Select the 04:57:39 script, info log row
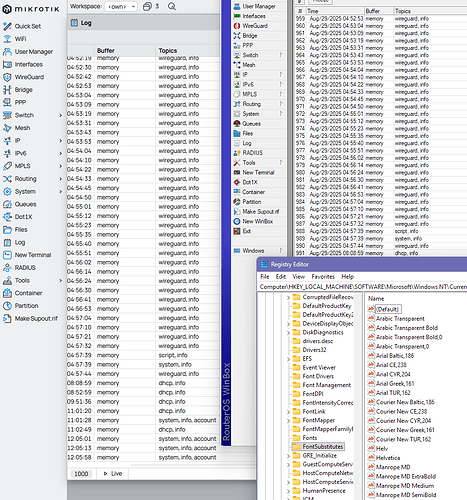The image size is (467, 500). pyautogui.click(x=143, y=355)
